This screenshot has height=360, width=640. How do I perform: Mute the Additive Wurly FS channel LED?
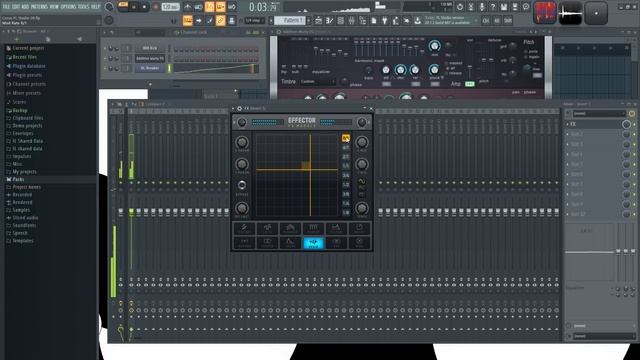tap(105, 59)
